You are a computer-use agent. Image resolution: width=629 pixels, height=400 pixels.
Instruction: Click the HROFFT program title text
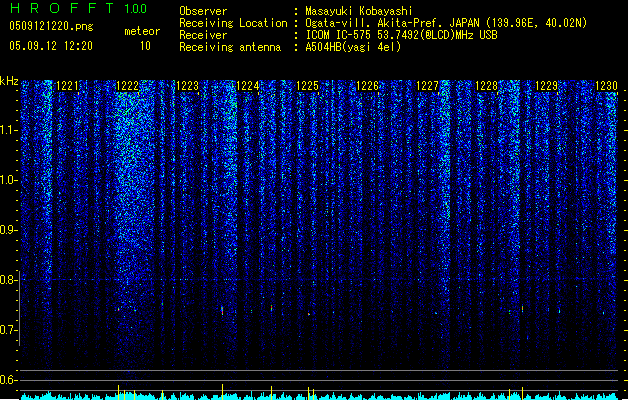coord(62,8)
